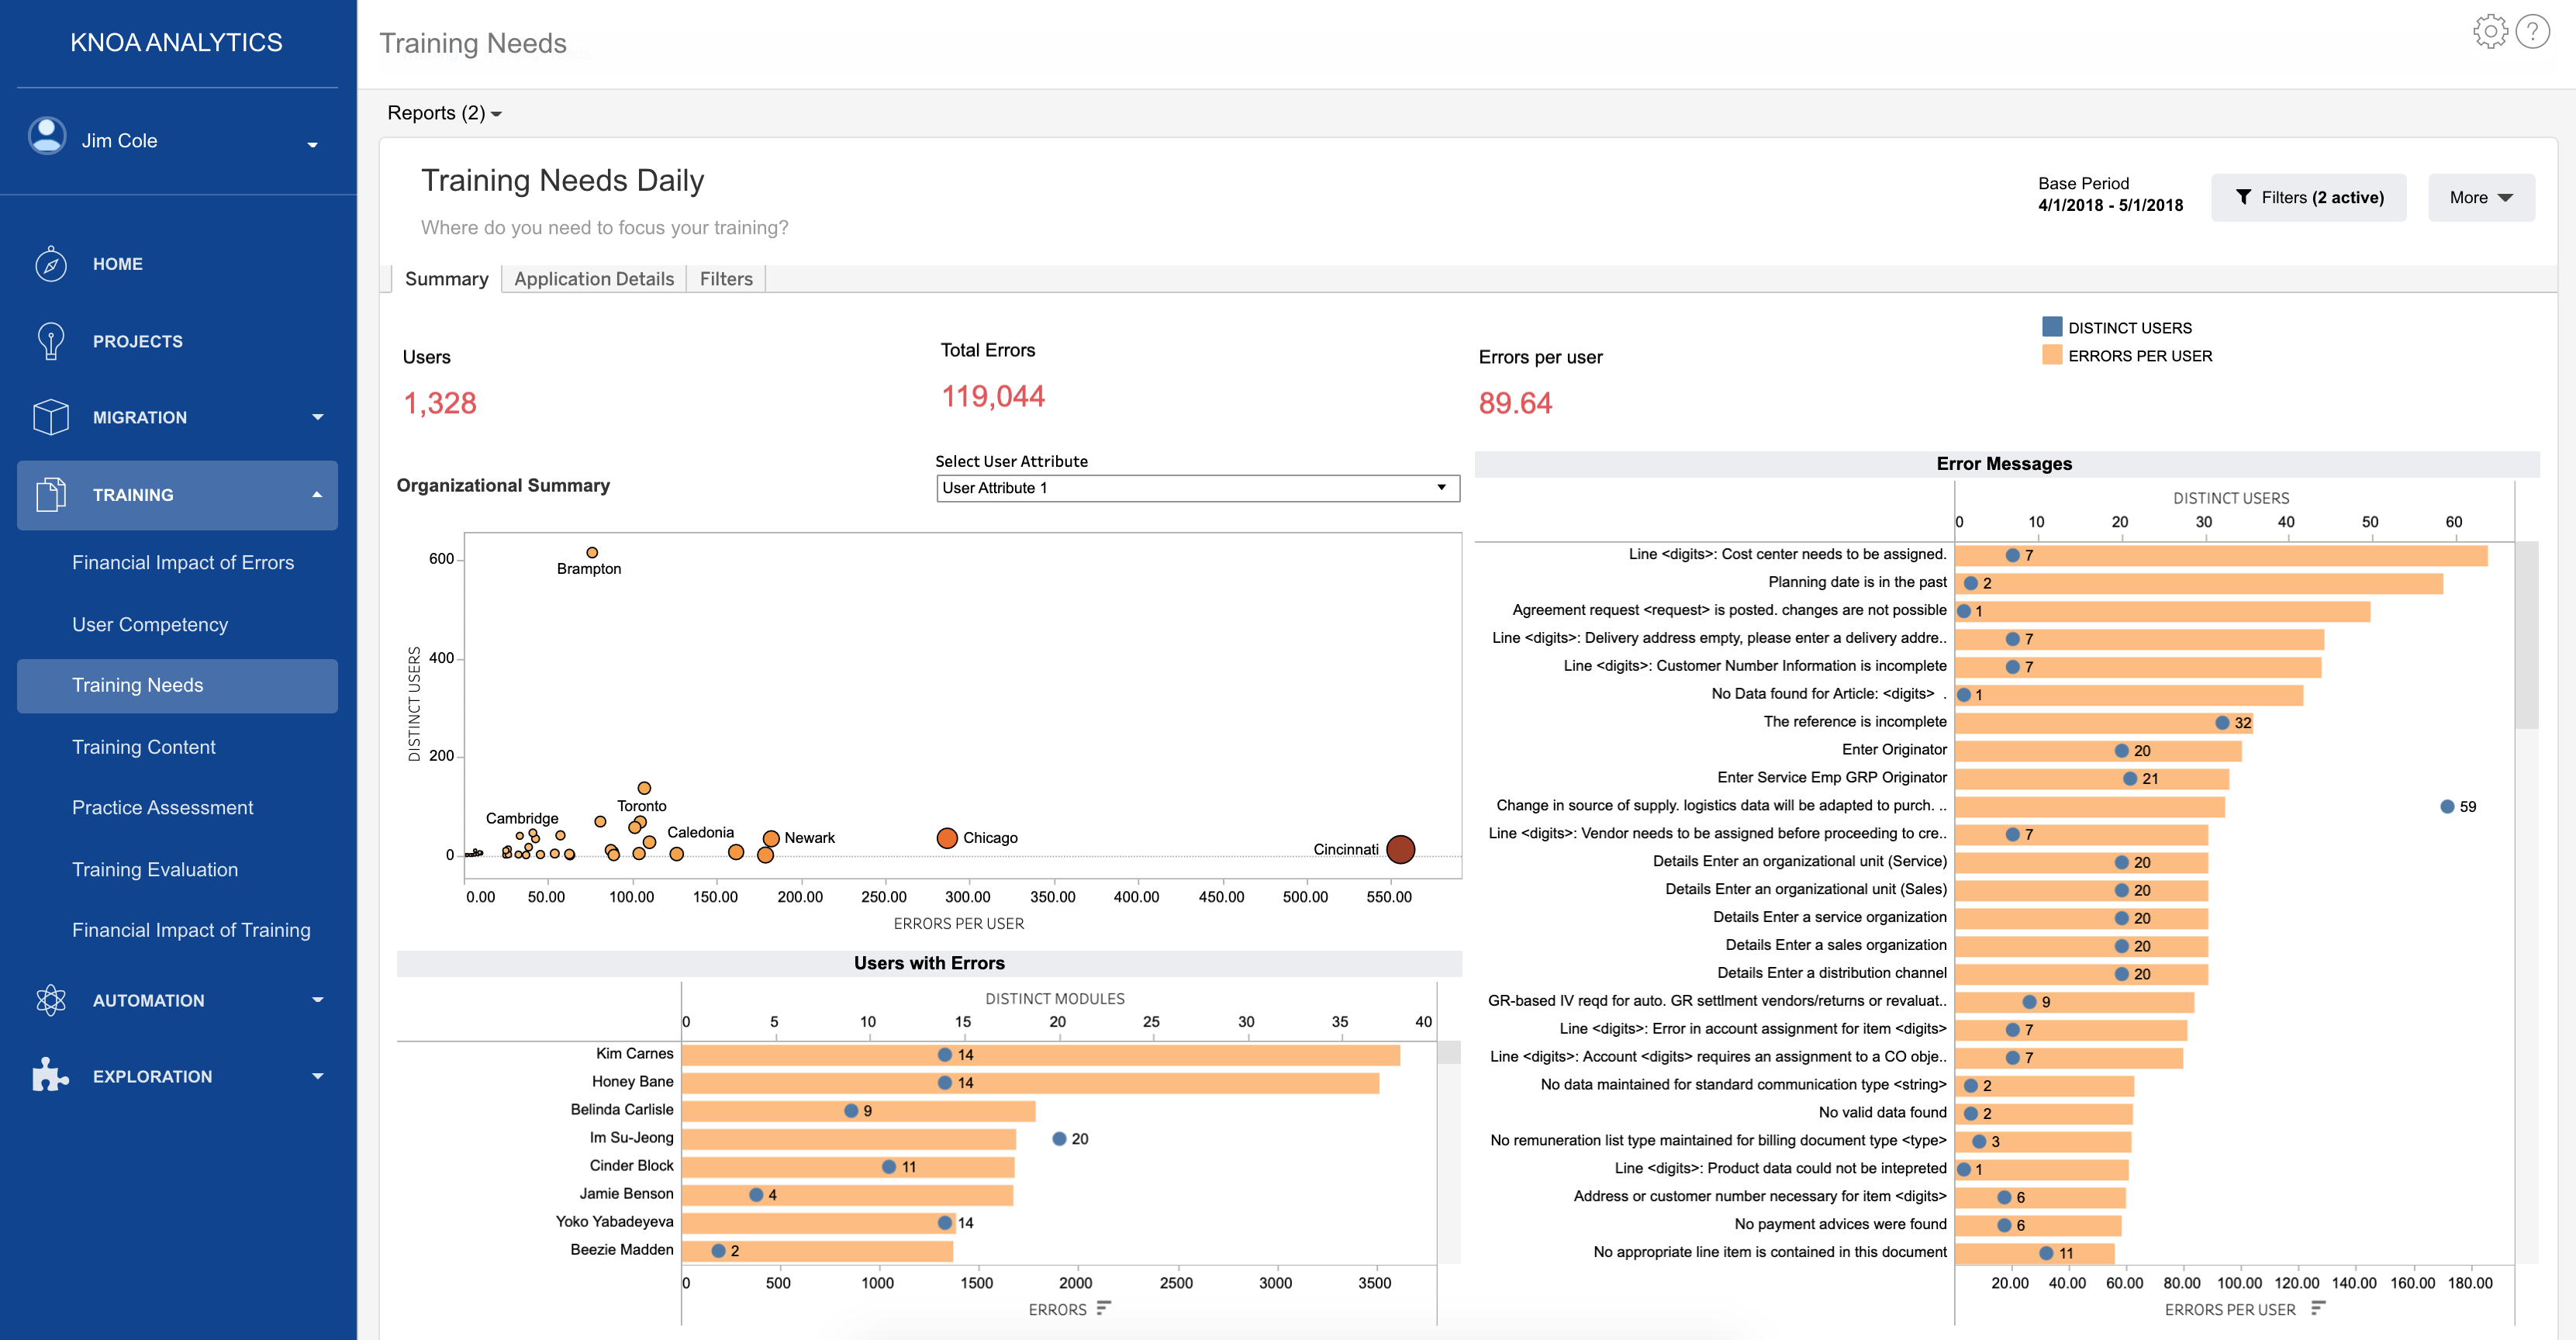Viewport: 2576px width, 1340px height.
Task: Open the User Attribute 1 dropdown
Action: point(1197,488)
